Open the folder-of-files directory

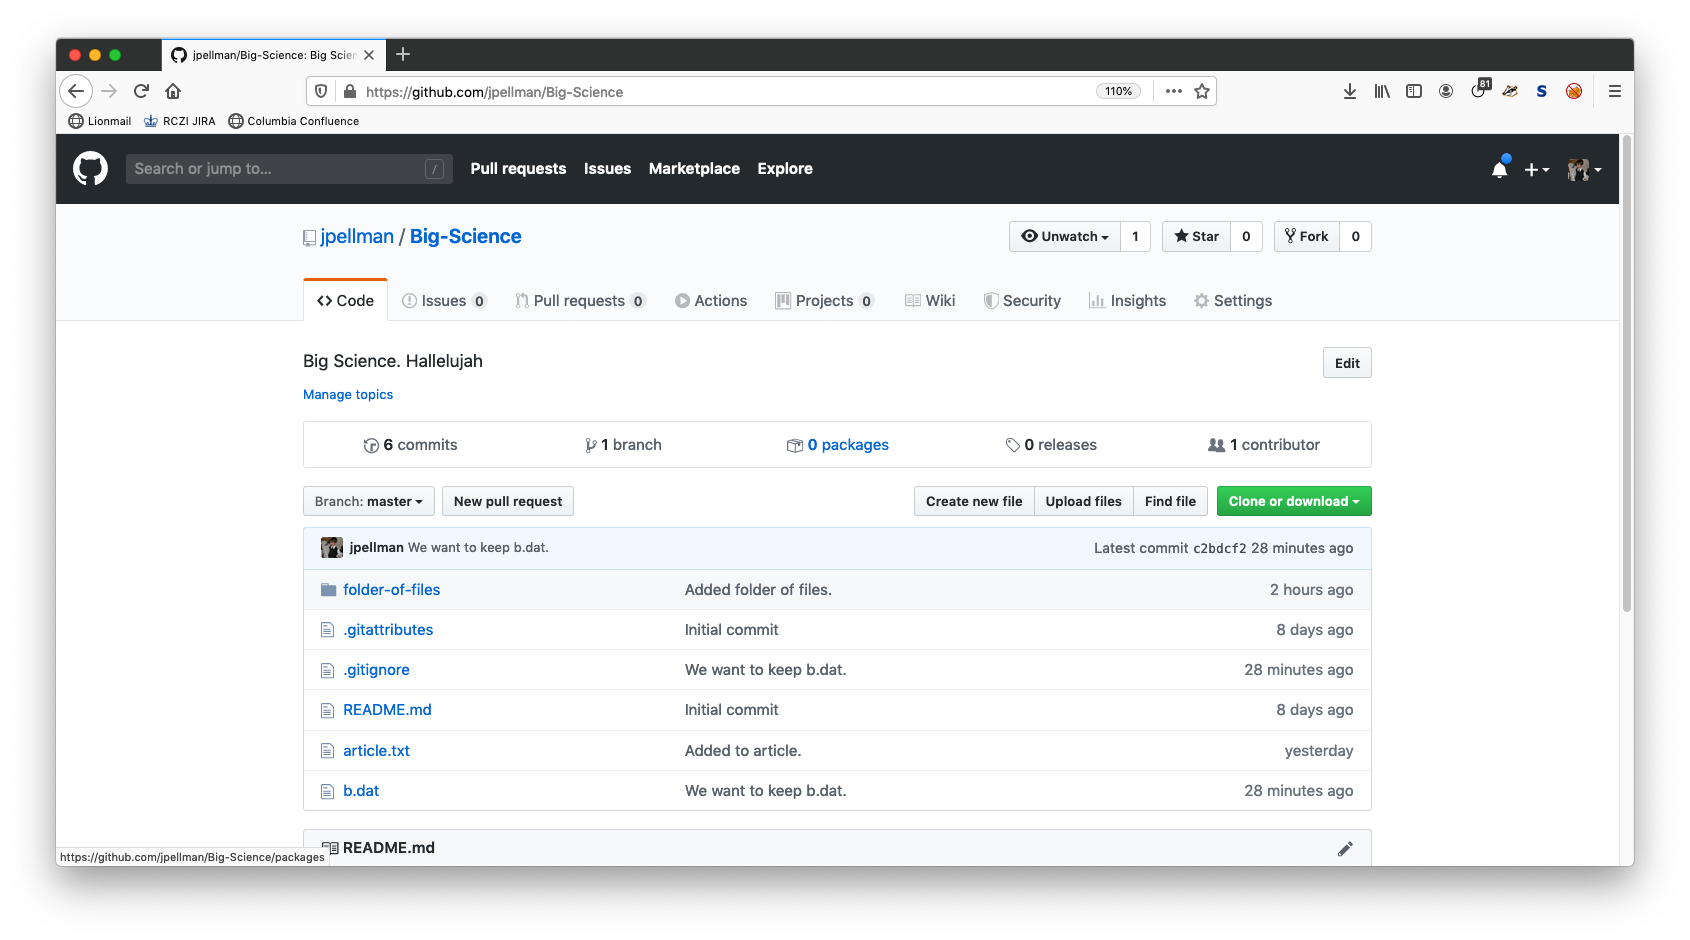click(391, 590)
